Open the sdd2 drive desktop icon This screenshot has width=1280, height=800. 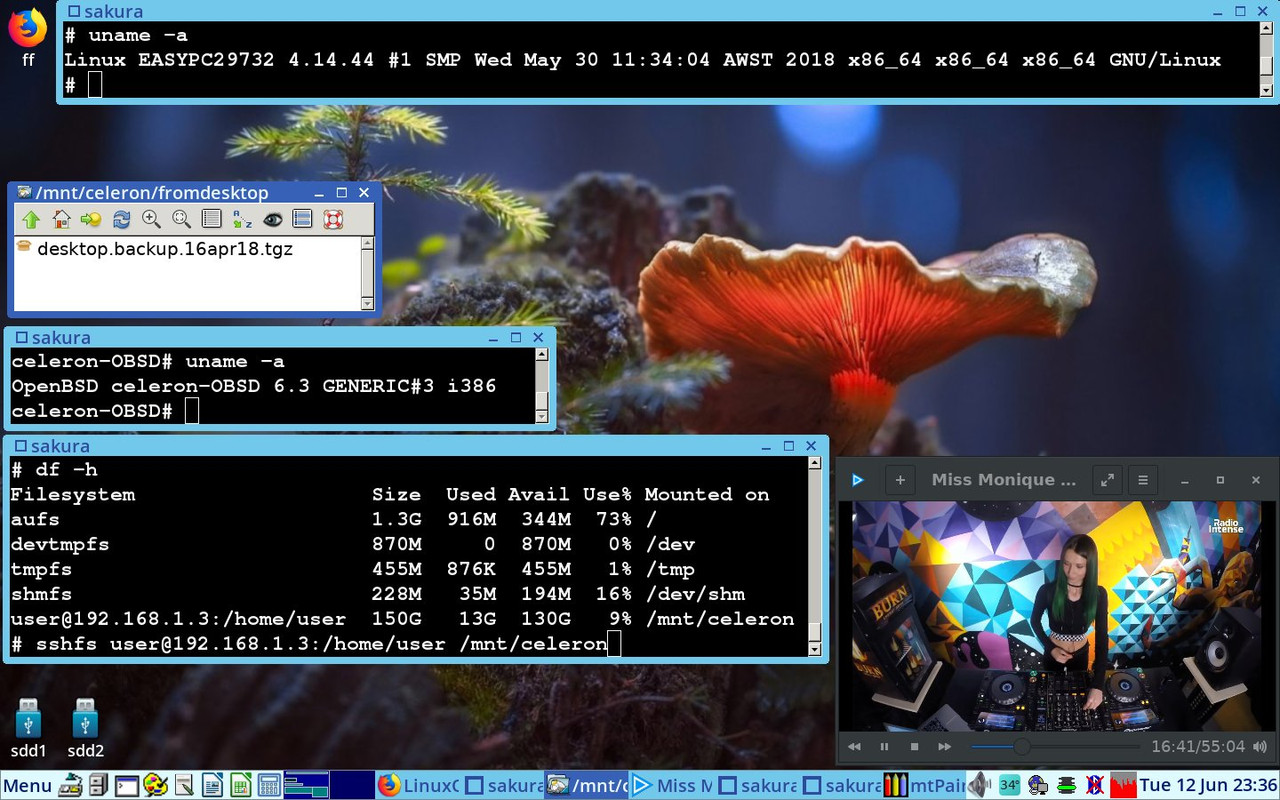coord(86,728)
